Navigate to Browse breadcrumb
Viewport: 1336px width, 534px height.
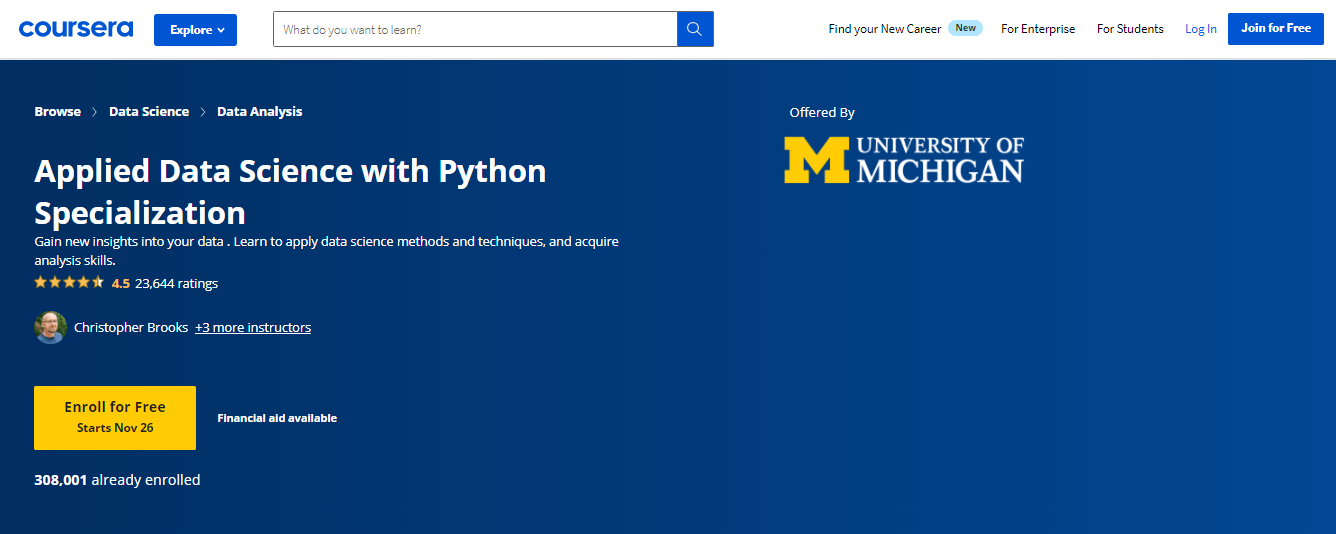58,112
